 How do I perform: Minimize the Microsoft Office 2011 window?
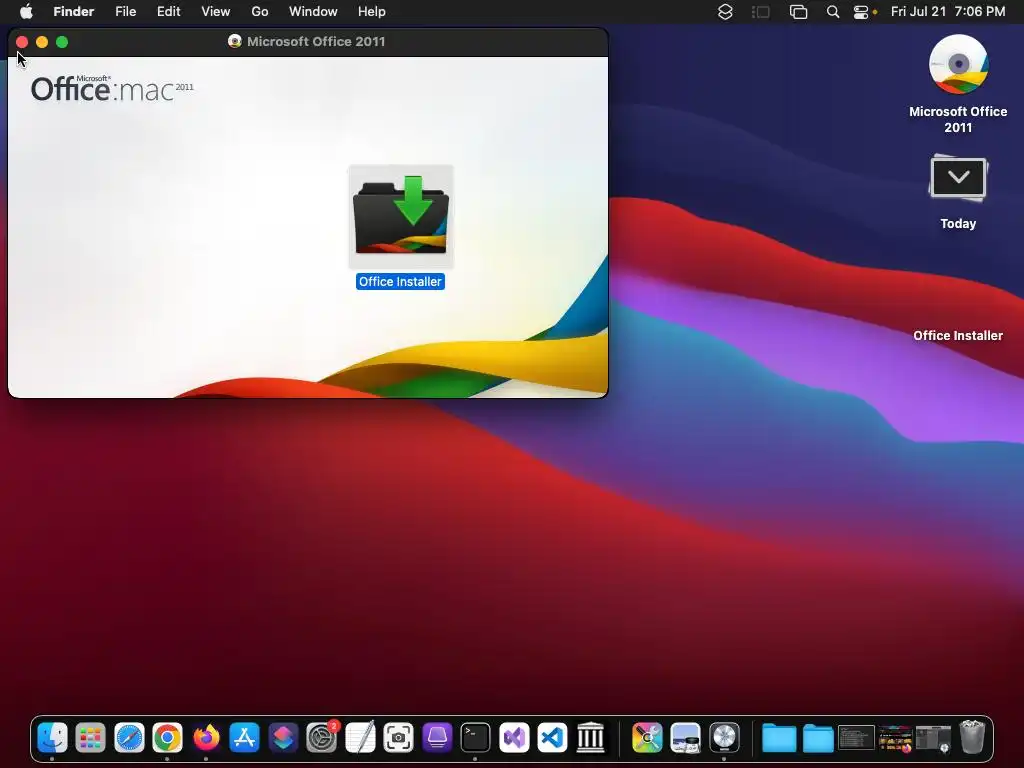42,42
